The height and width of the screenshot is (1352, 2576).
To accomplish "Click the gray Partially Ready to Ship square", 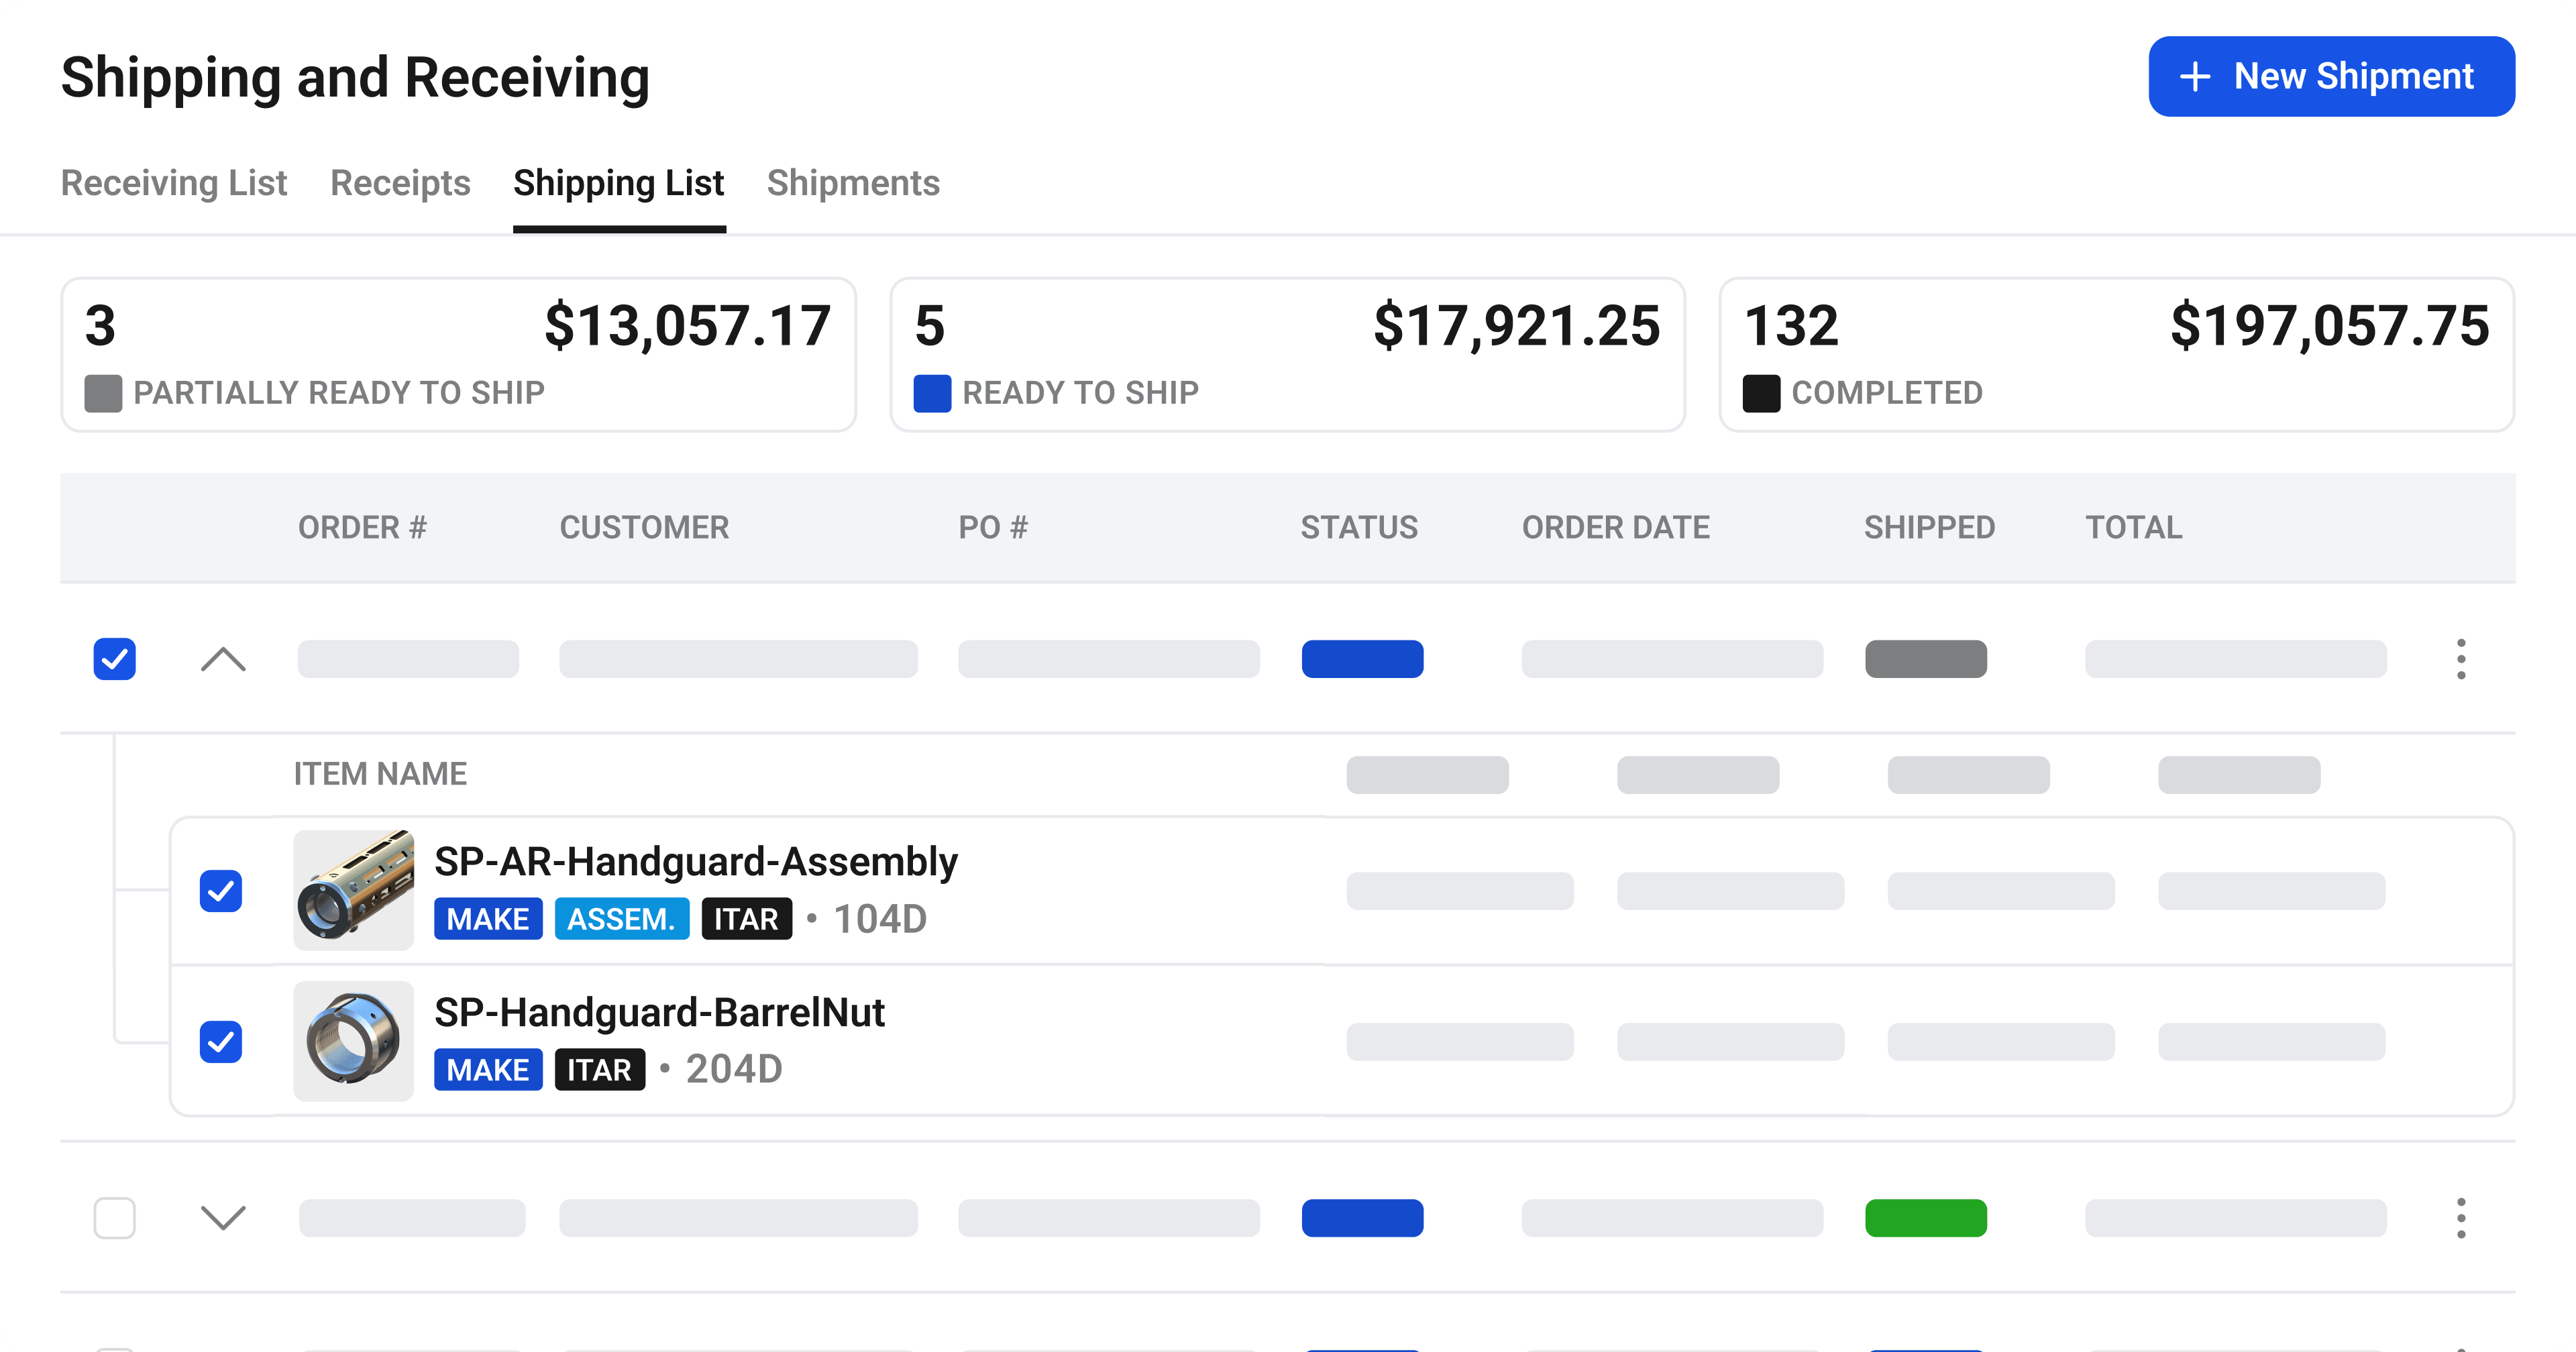I will click(x=103, y=393).
